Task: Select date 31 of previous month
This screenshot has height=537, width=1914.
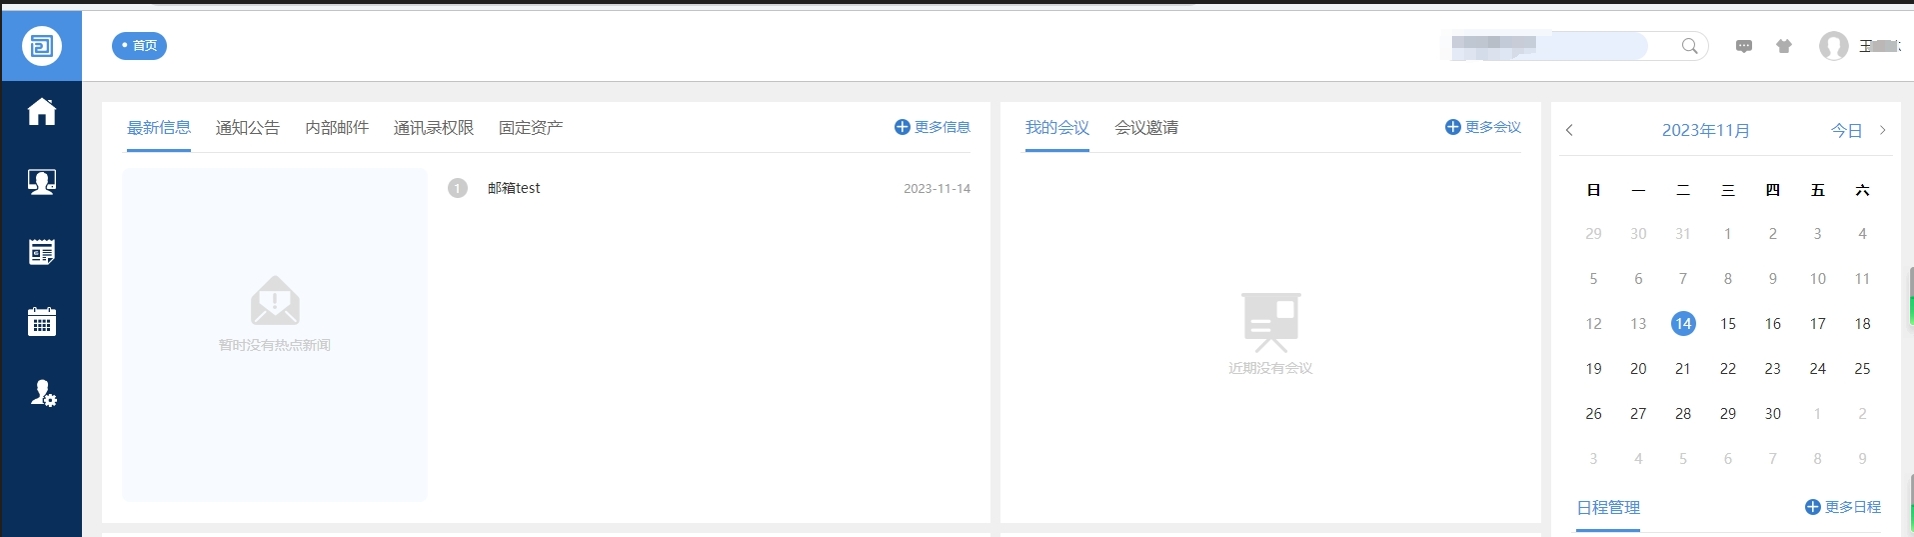Action: (1683, 234)
